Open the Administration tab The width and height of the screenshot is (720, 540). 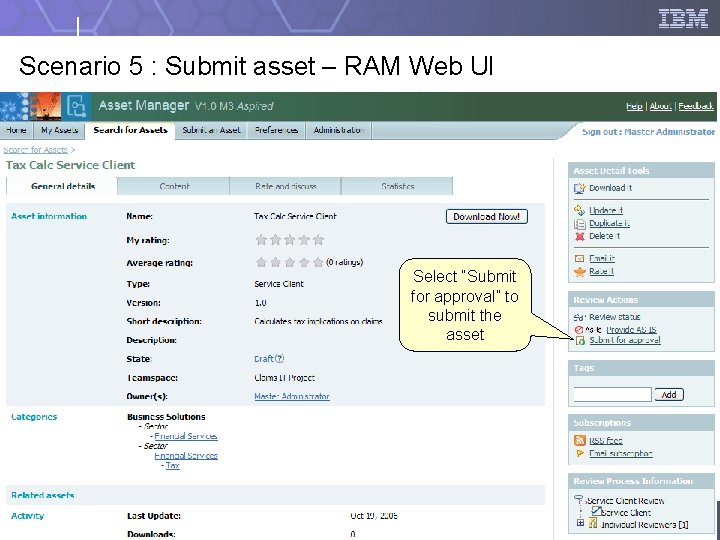pos(339,130)
